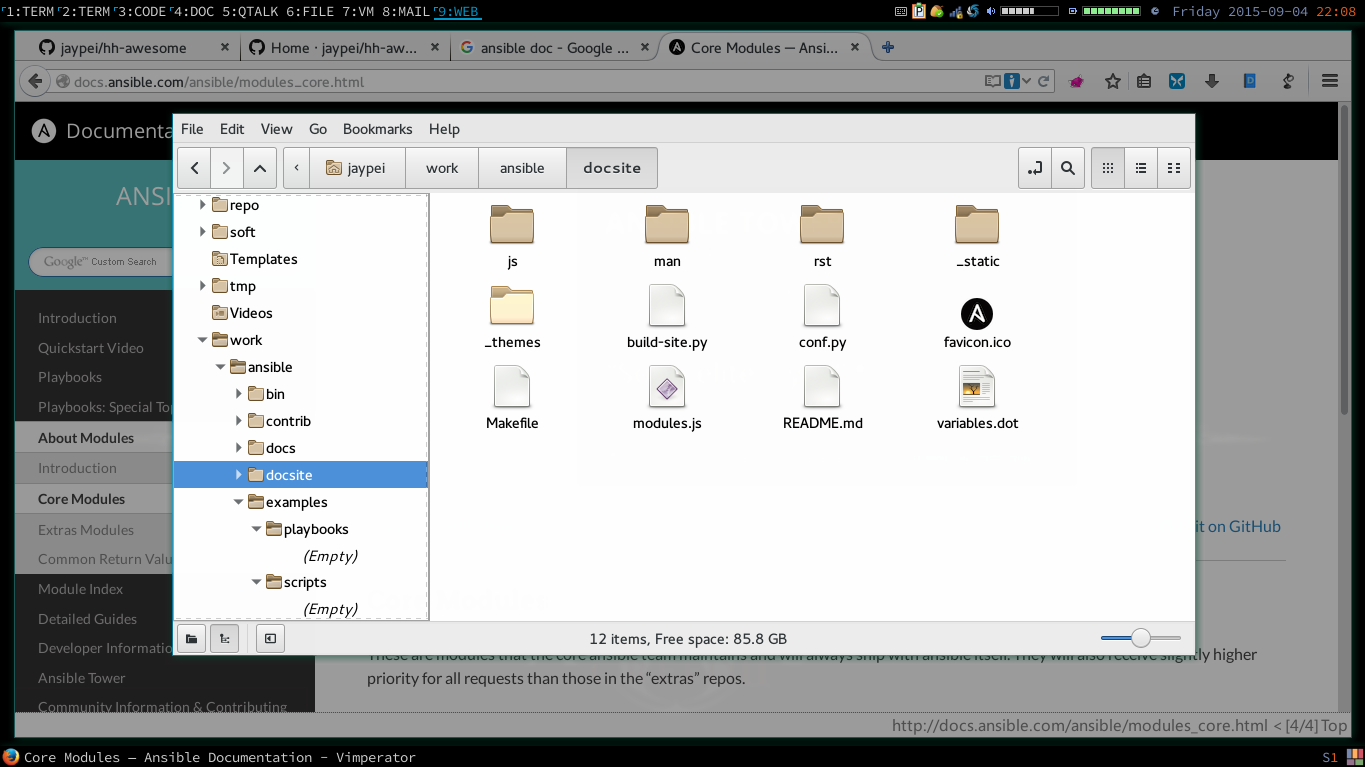Collapse the examples tree node
The height and width of the screenshot is (767, 1365).
point(239,502)
